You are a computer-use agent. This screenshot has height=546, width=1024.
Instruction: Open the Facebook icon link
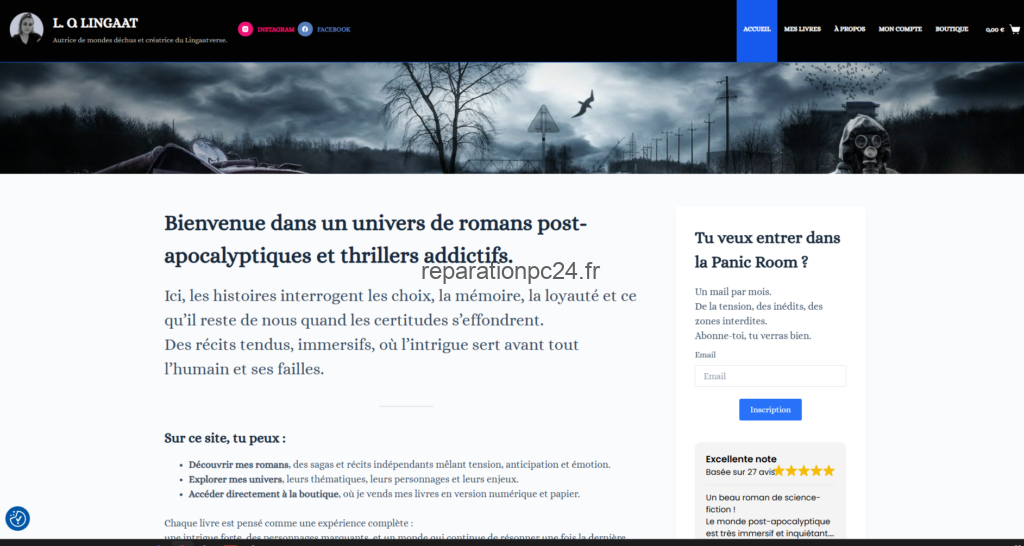(305, 29)
